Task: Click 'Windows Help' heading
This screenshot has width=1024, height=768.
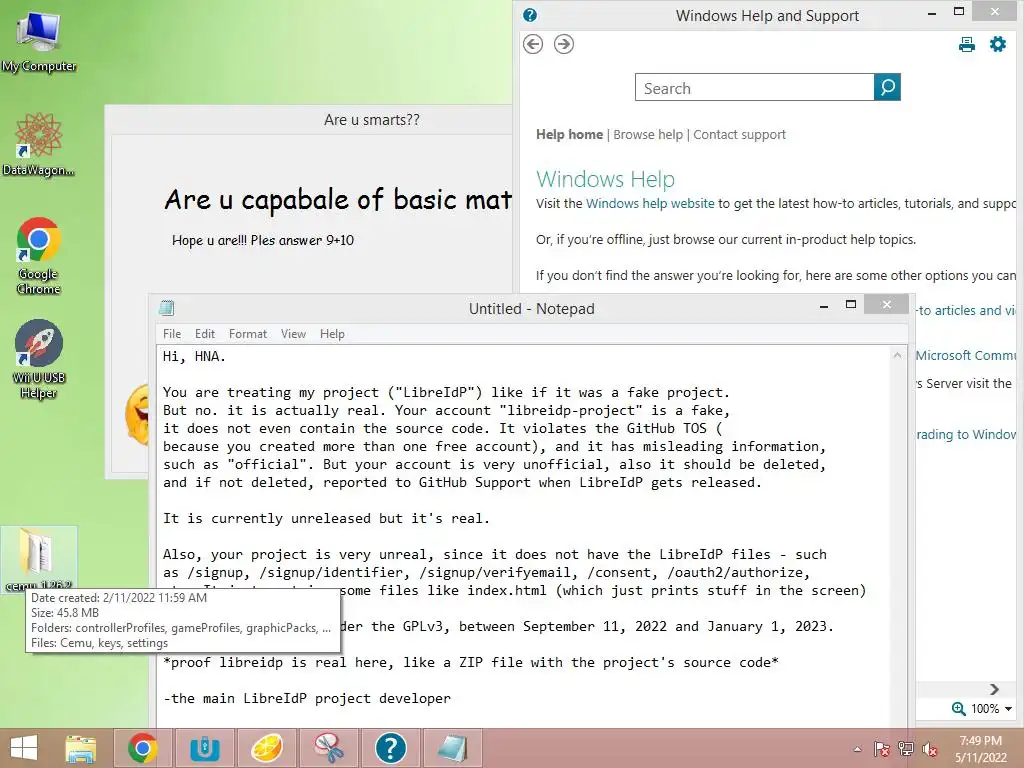Action: (605, 179)
